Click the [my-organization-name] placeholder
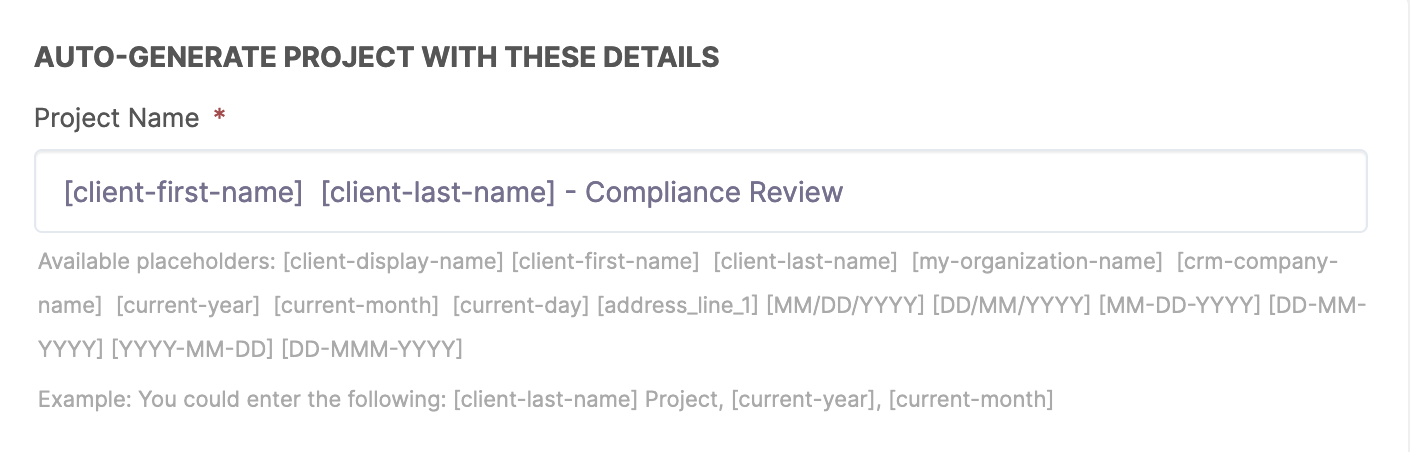Image resolution: width=1410 pixels, height=452 pixels. (1037, 262)
